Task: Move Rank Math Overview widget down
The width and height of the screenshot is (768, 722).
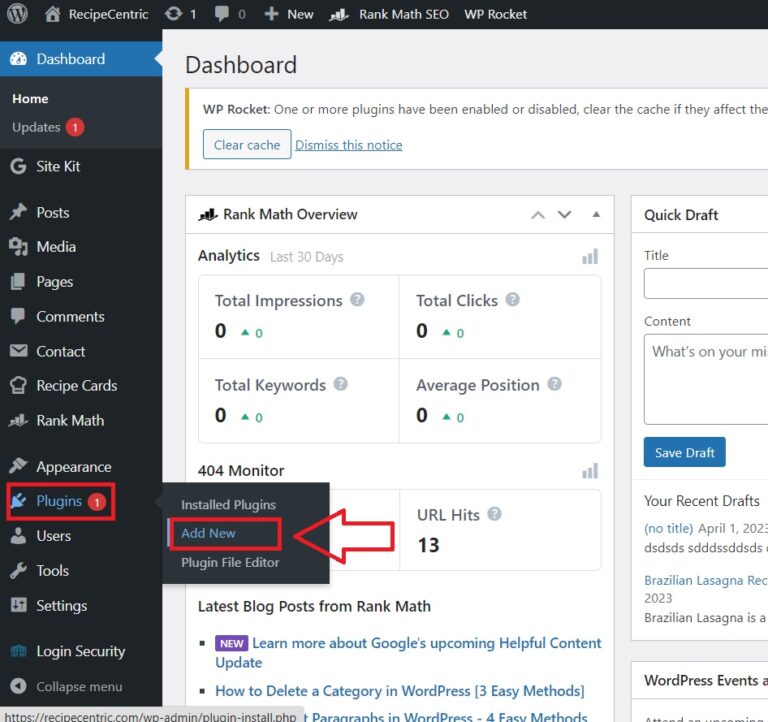Action: (x=564, y=215)
